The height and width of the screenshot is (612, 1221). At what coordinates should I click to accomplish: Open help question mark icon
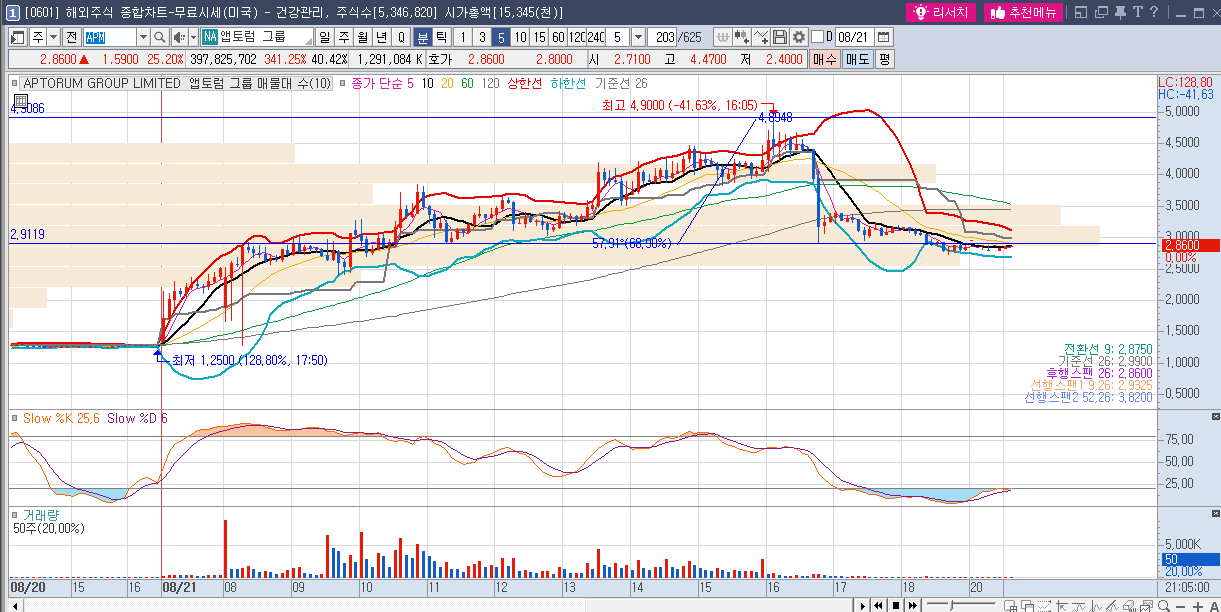click(1155, 12)
